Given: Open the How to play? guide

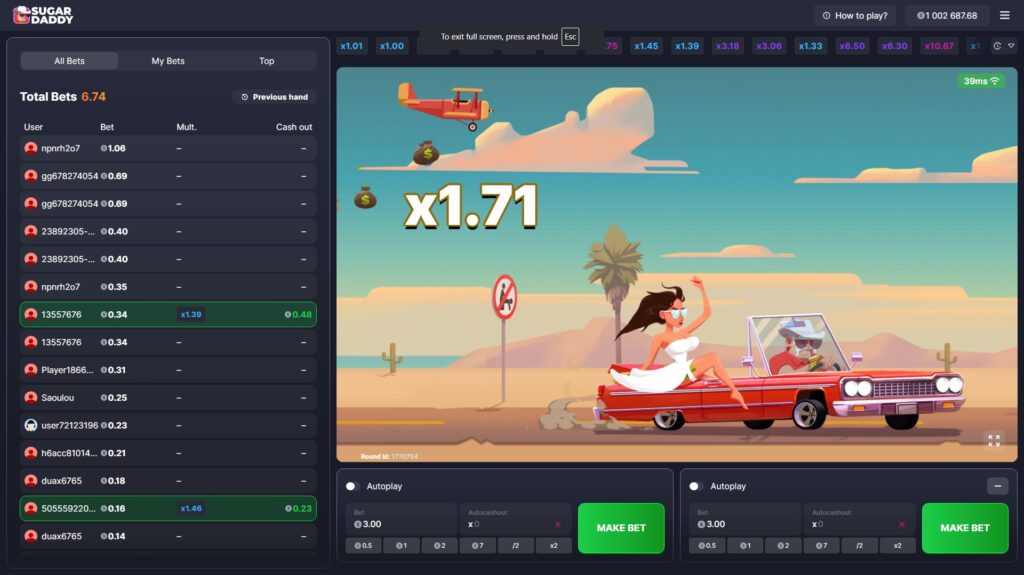Looking at the screenshot, I should (853, 15).
